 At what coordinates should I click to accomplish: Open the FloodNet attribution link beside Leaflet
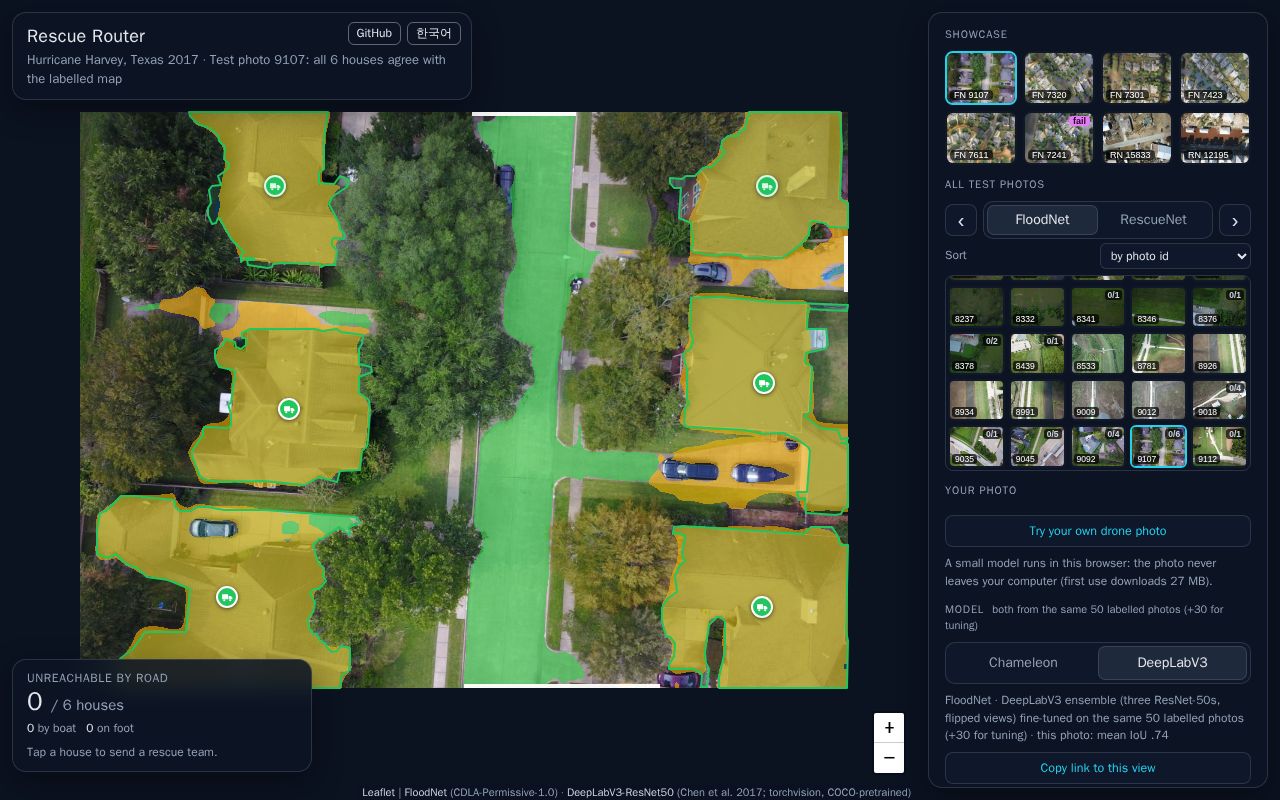coord(425,792)
